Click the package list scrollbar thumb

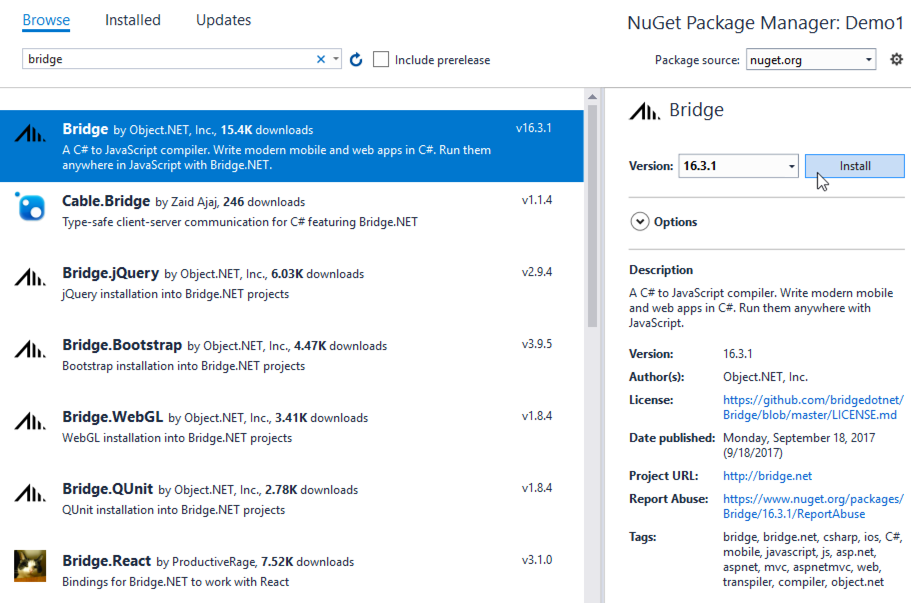[x=592, y=216]
